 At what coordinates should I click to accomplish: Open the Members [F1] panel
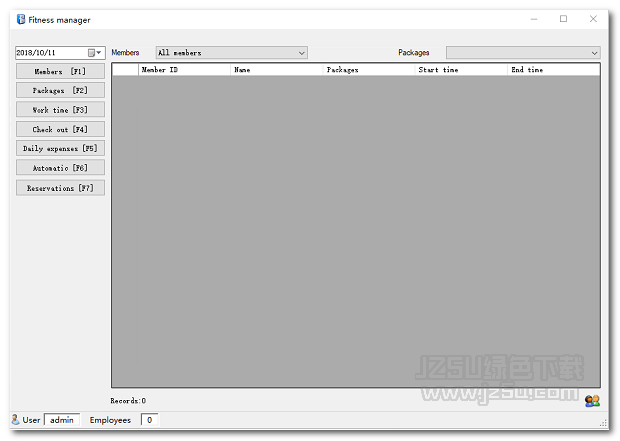(60, 72)
